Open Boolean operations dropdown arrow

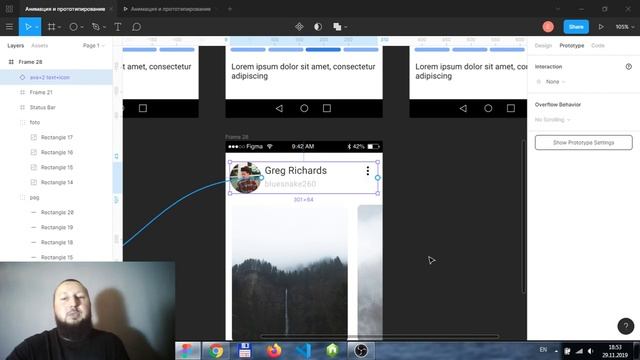pyautogui.click(x=346, y=27)
